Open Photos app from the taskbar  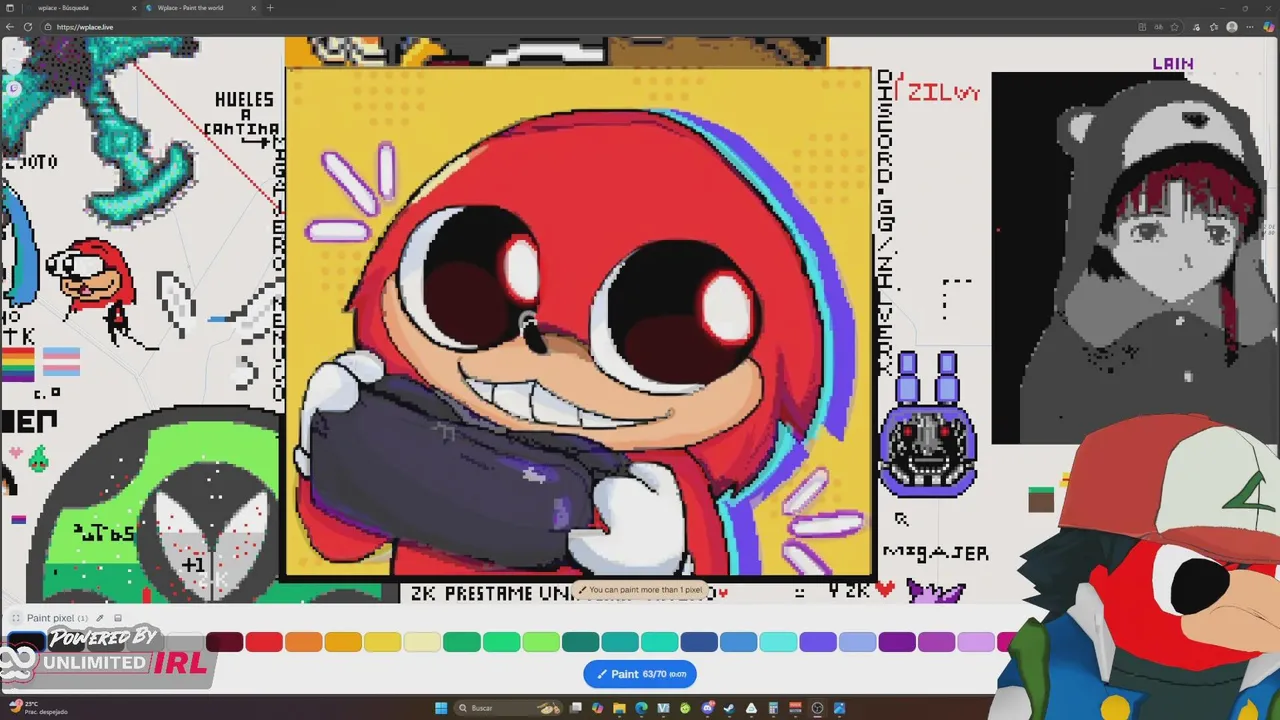pos(839,708)
